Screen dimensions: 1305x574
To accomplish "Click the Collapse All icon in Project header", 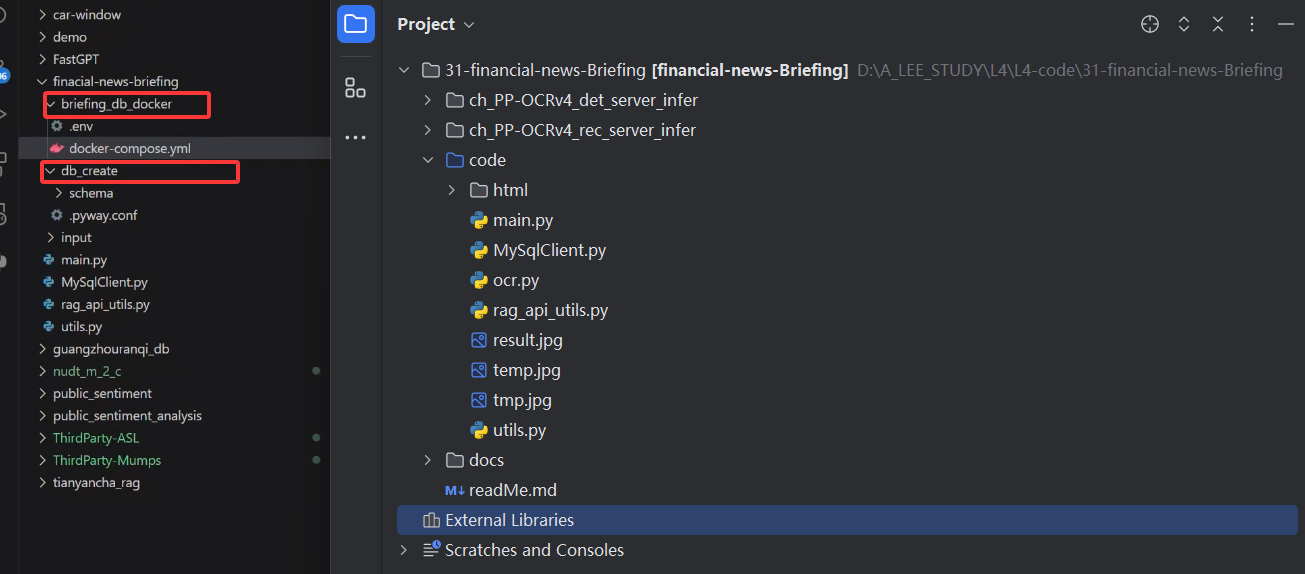I will pyautogui.click(x=1218, y=24).
